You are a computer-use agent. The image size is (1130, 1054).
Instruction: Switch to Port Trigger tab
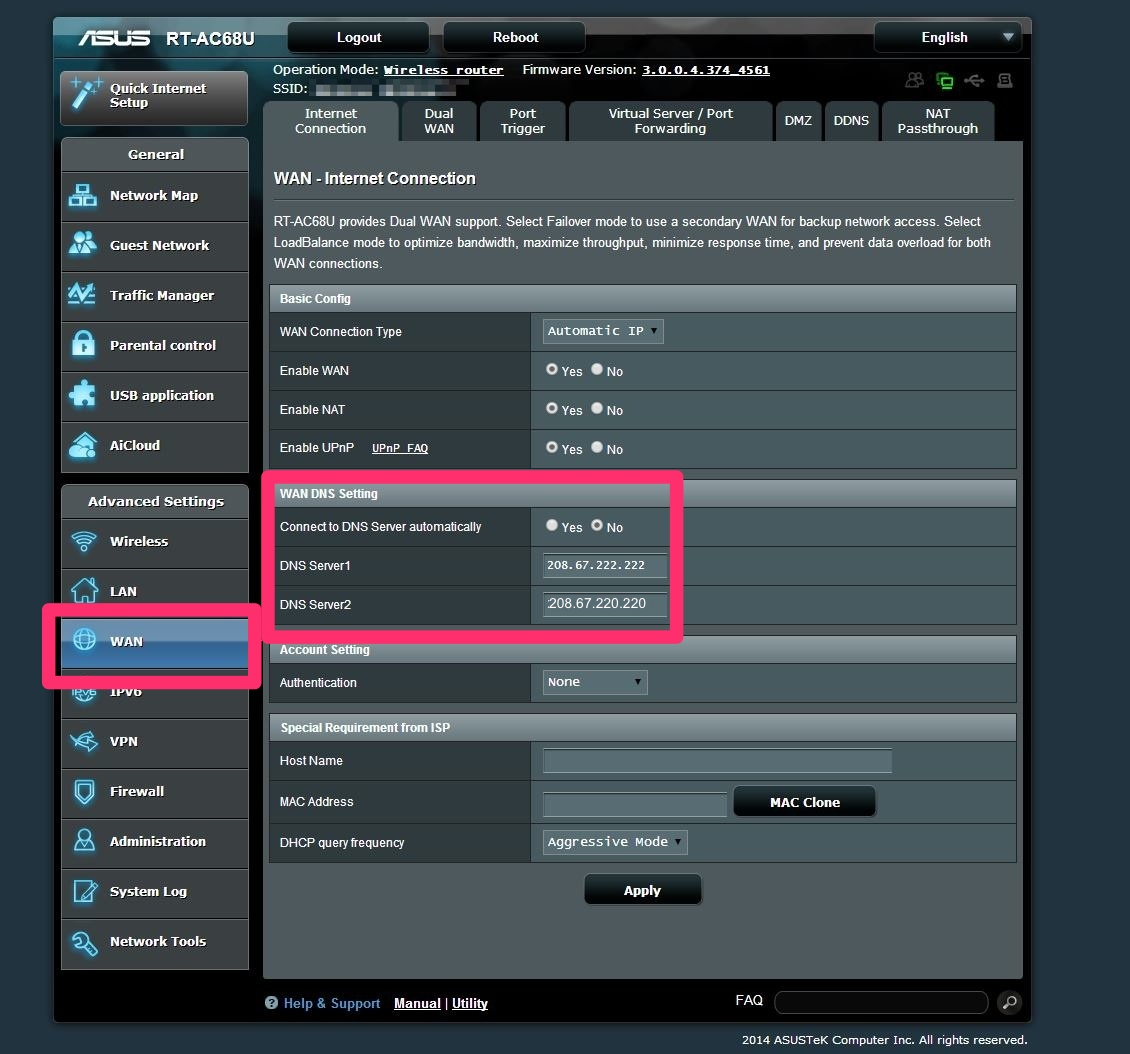pyautogui.click(x=522, y=121)
